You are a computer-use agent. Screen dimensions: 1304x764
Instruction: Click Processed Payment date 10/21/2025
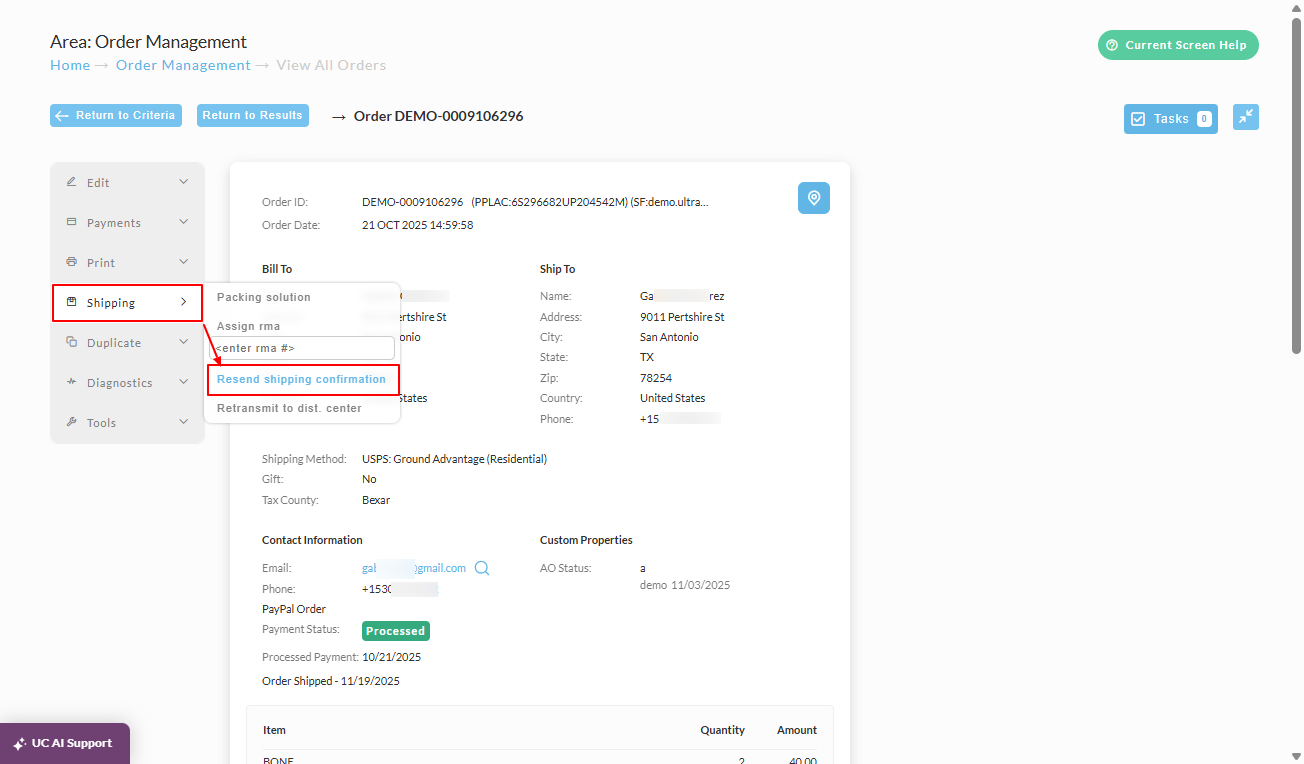pyautogui.click(x=392, y=657)
